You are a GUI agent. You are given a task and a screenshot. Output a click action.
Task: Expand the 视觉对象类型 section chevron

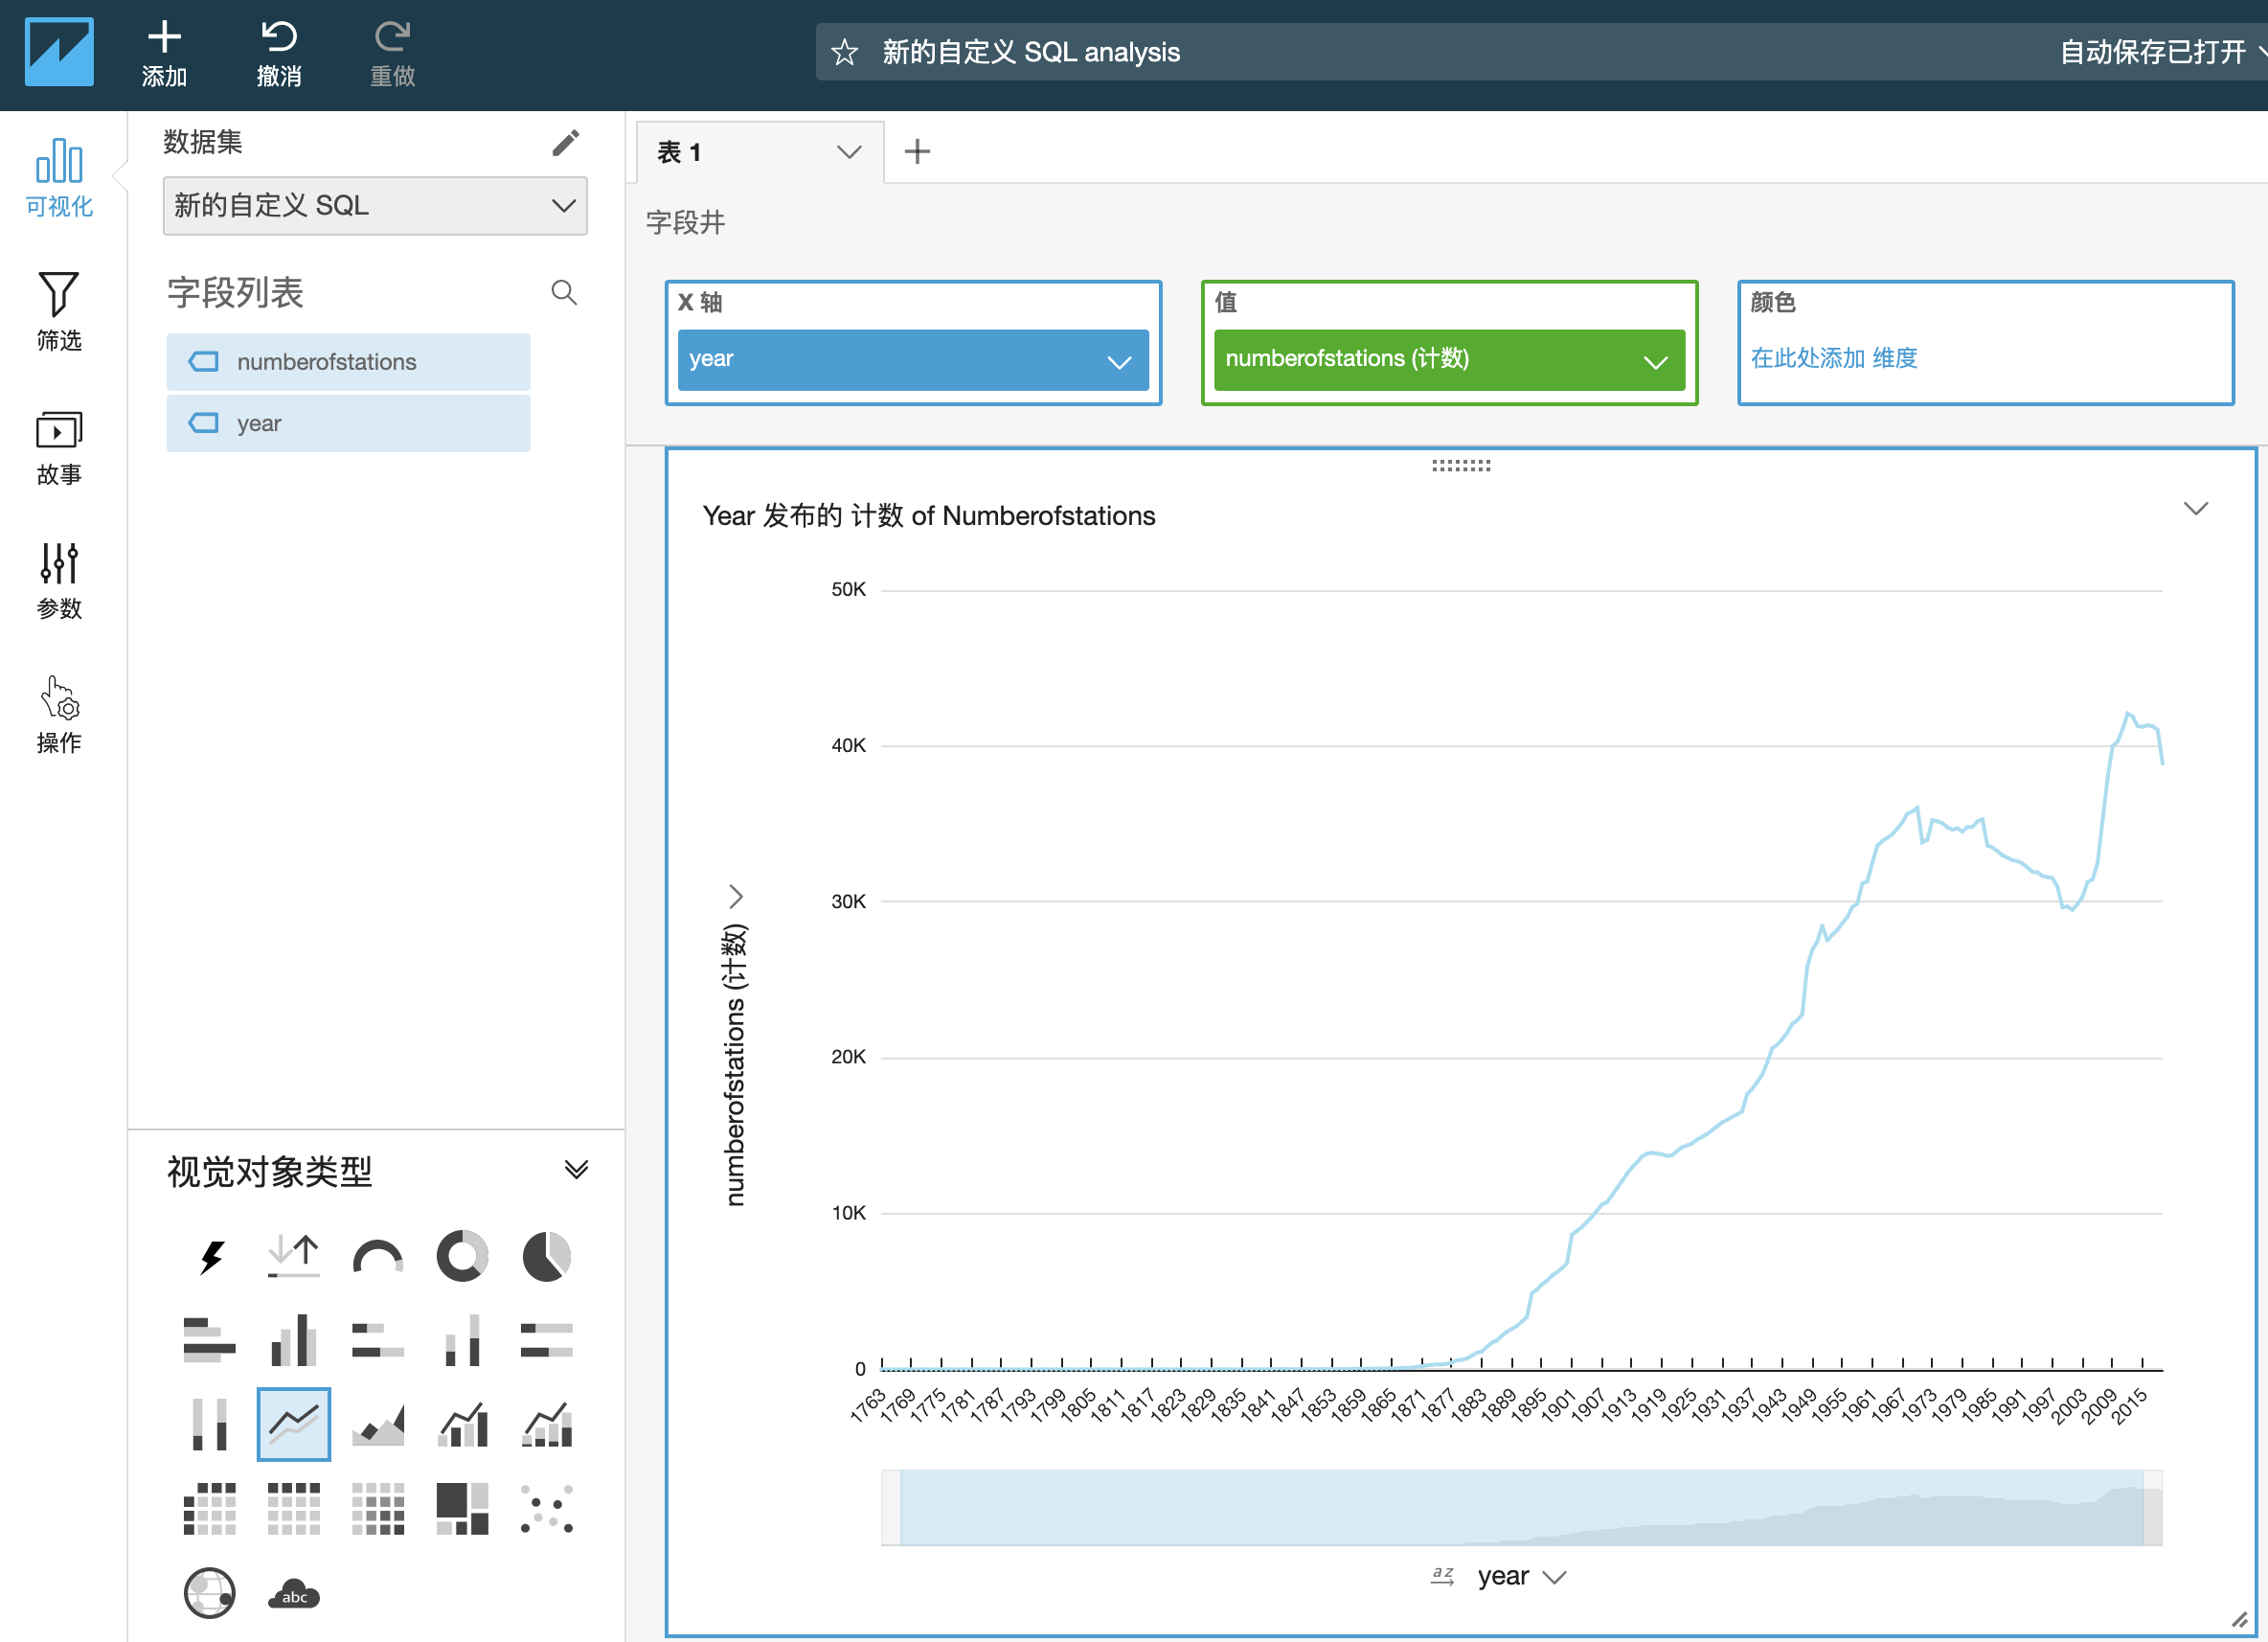574,1168
